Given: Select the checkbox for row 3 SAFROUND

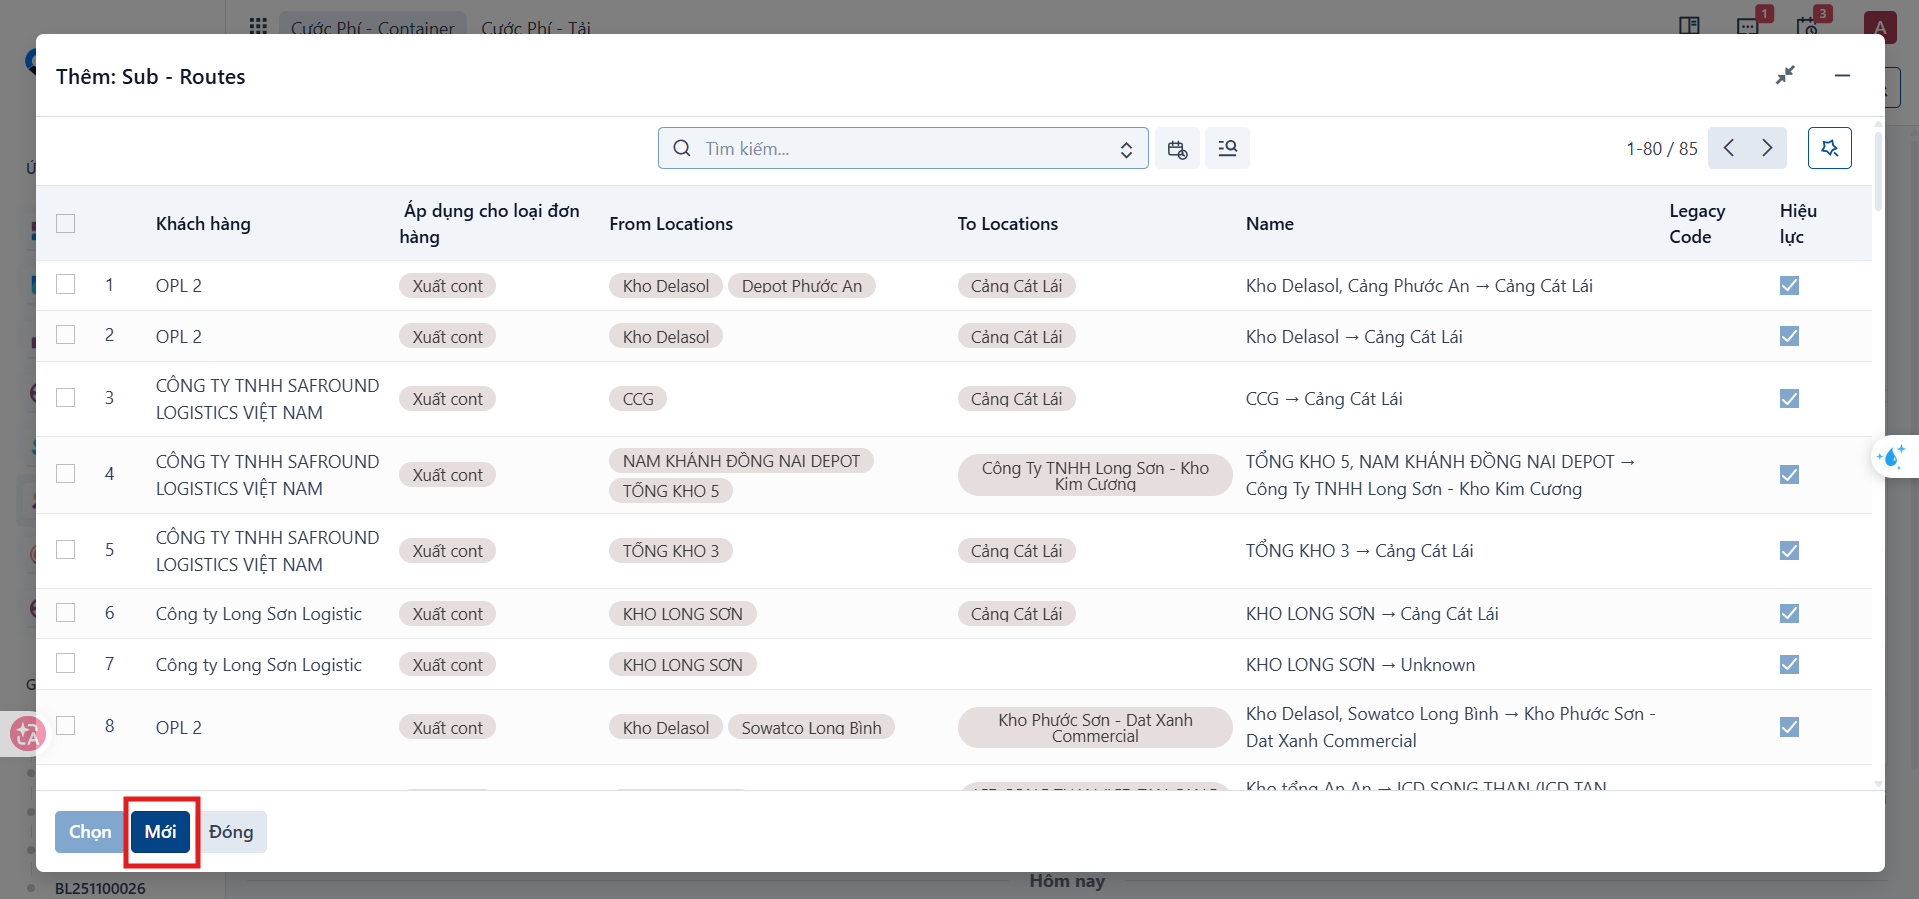Looking at the screenshot, I should pyautogui.click(x=66, y=397).
